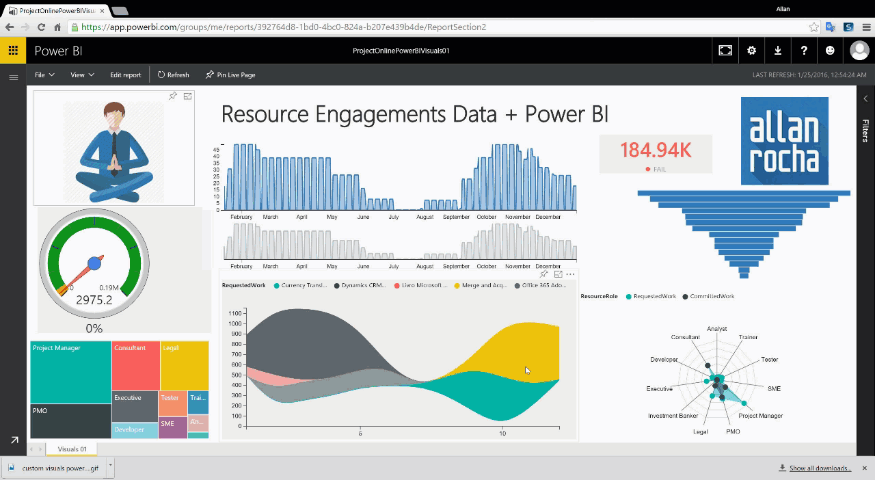
Task: Bookmark page with star icon
Action: (814, 27)
